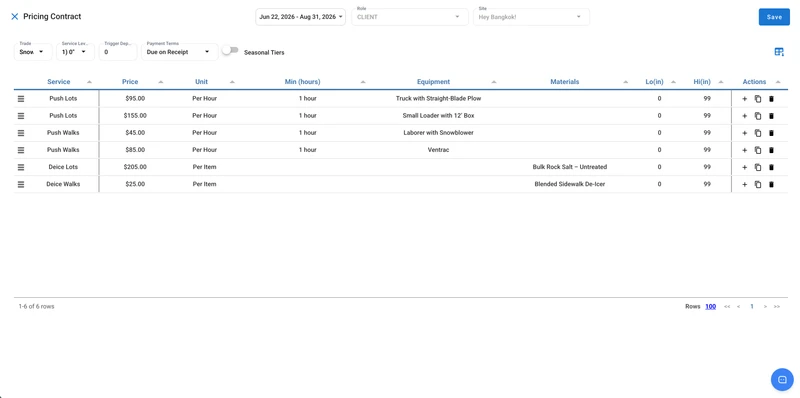The image size is (800, 398).
Task: Click the table export icon
Action: [779, 52]
